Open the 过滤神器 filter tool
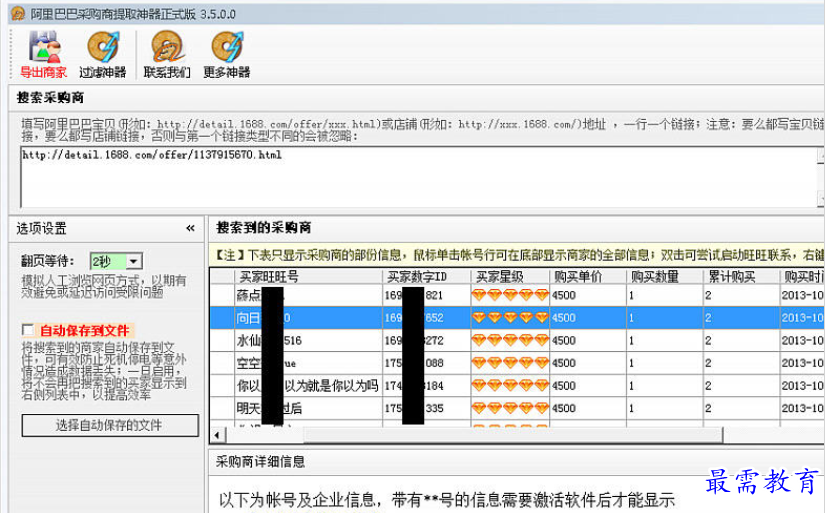This screenshot has height=513, width=827. coord(103,54)
